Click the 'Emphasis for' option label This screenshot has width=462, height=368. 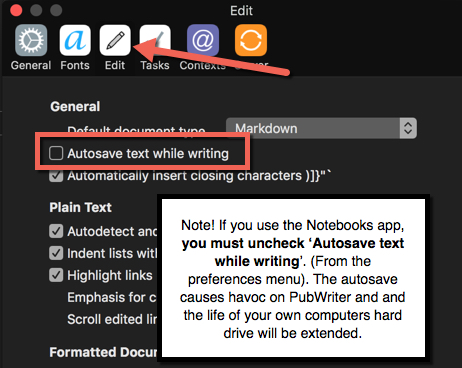(x=112, y=297)
